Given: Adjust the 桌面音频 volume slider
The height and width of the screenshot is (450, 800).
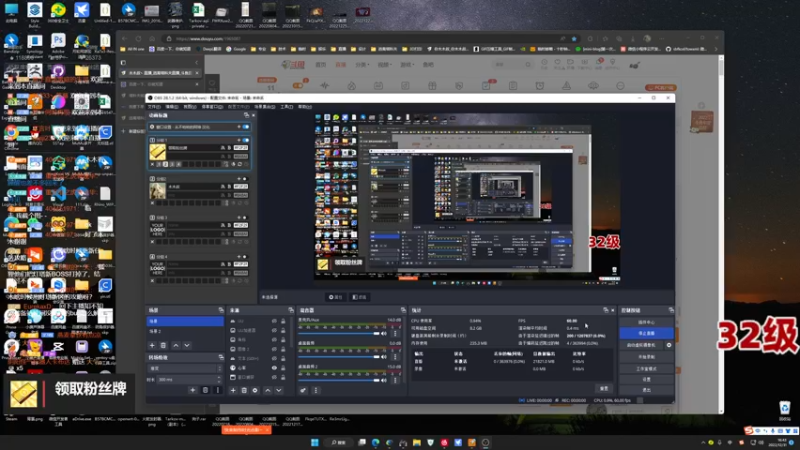Looking at the screenshot, I should coord(339,357).
